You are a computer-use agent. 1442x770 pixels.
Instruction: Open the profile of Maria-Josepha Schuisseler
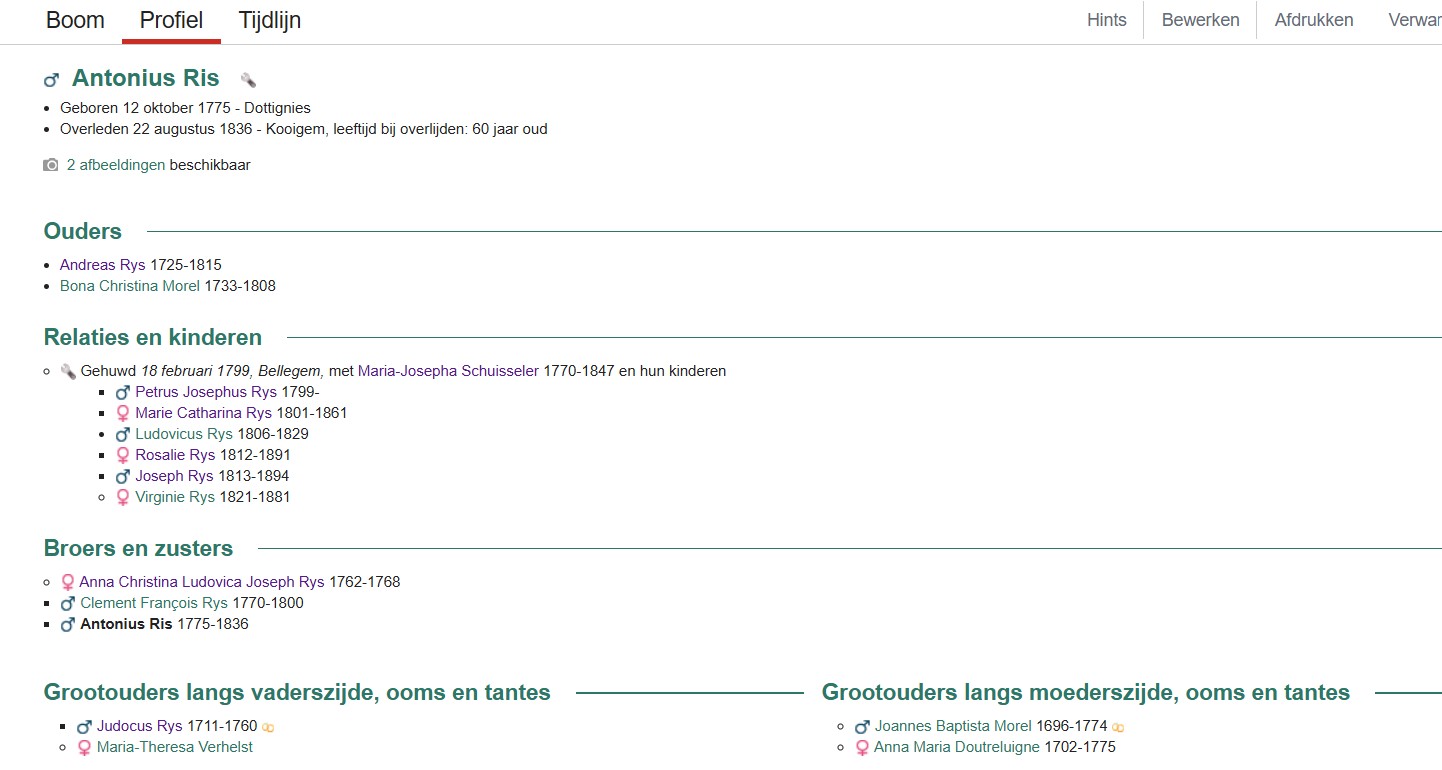[449, 370]
